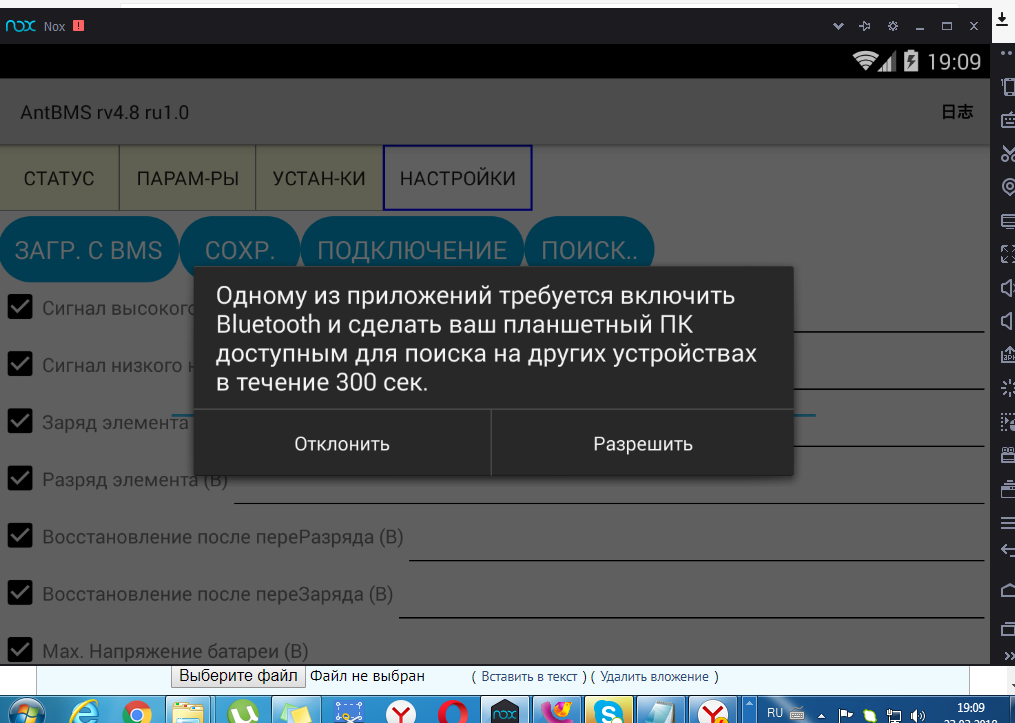Click the scissors screenshot icon in Nox sidebar

tap(1007, 153)
